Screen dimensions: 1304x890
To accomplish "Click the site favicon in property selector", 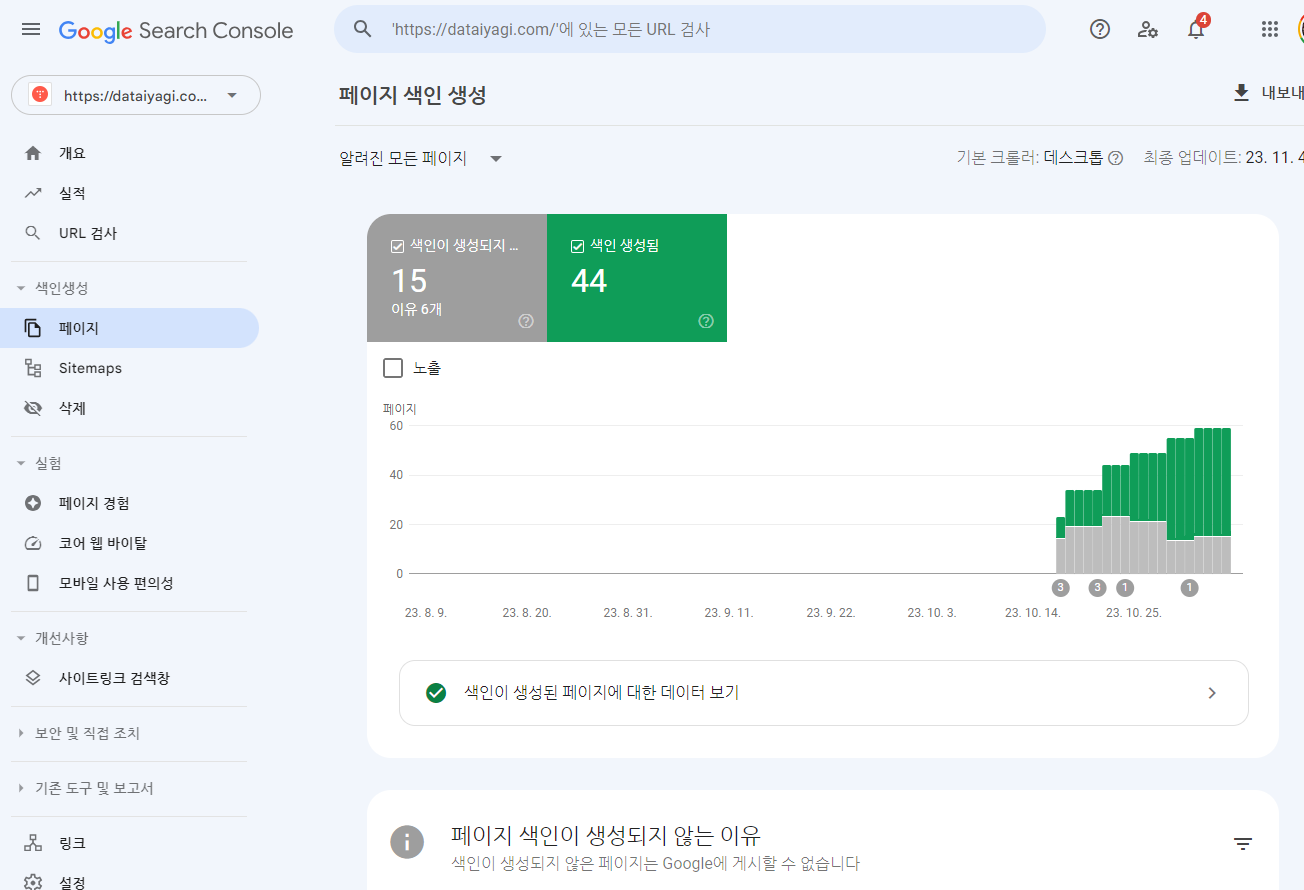I will tap(40, 95).
